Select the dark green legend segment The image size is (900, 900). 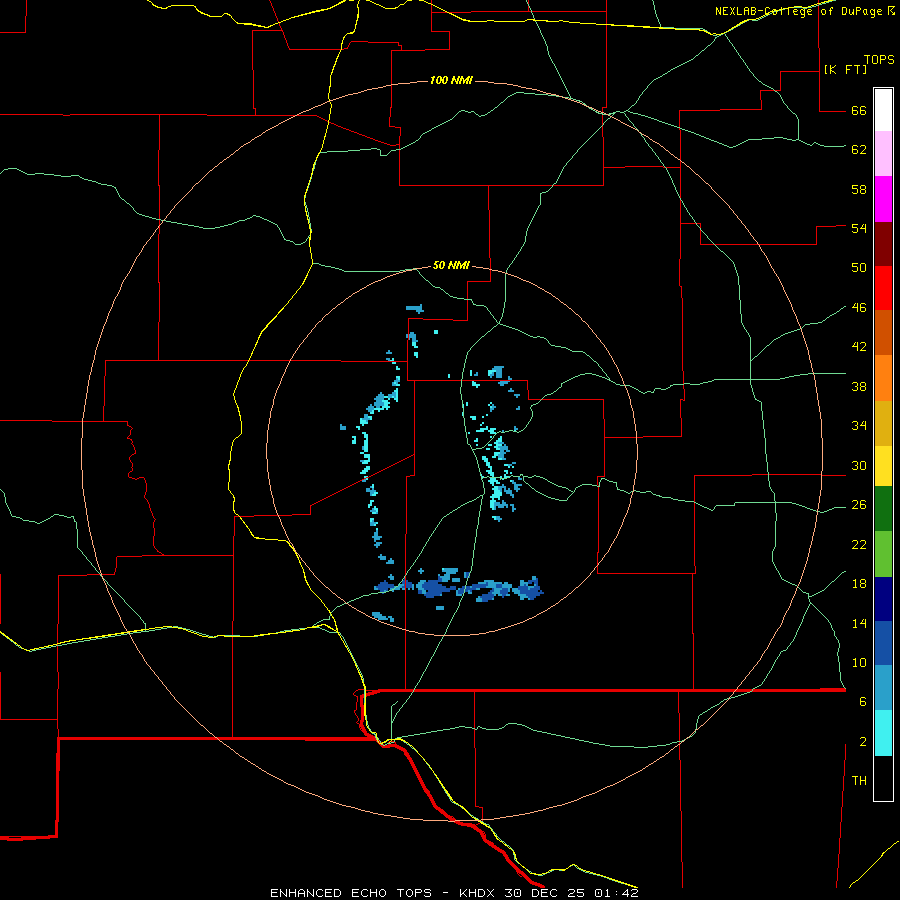pyautogui.click(x=883, y=509)
